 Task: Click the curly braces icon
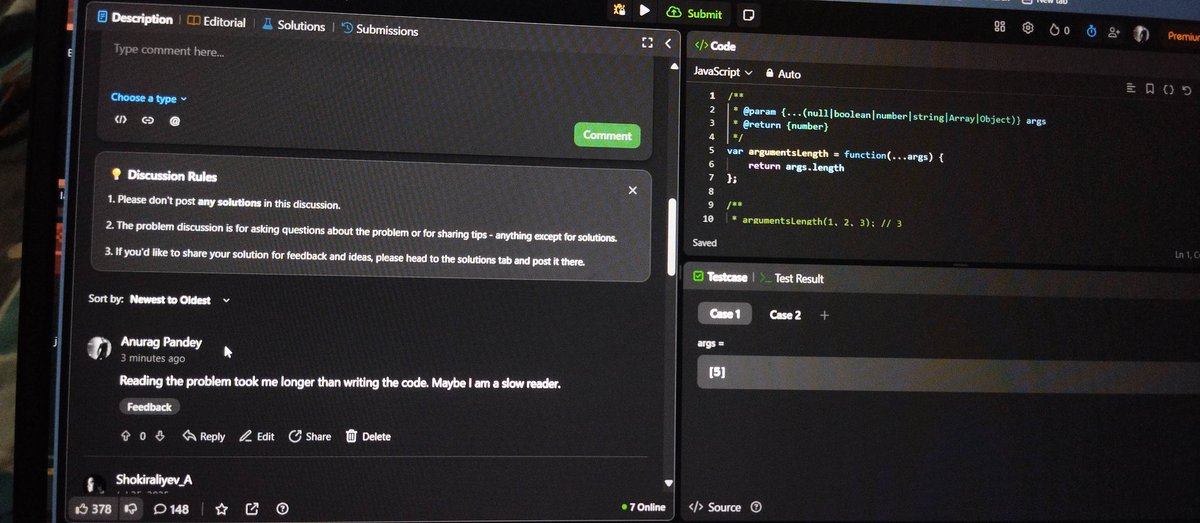(x=1167, y=89)
